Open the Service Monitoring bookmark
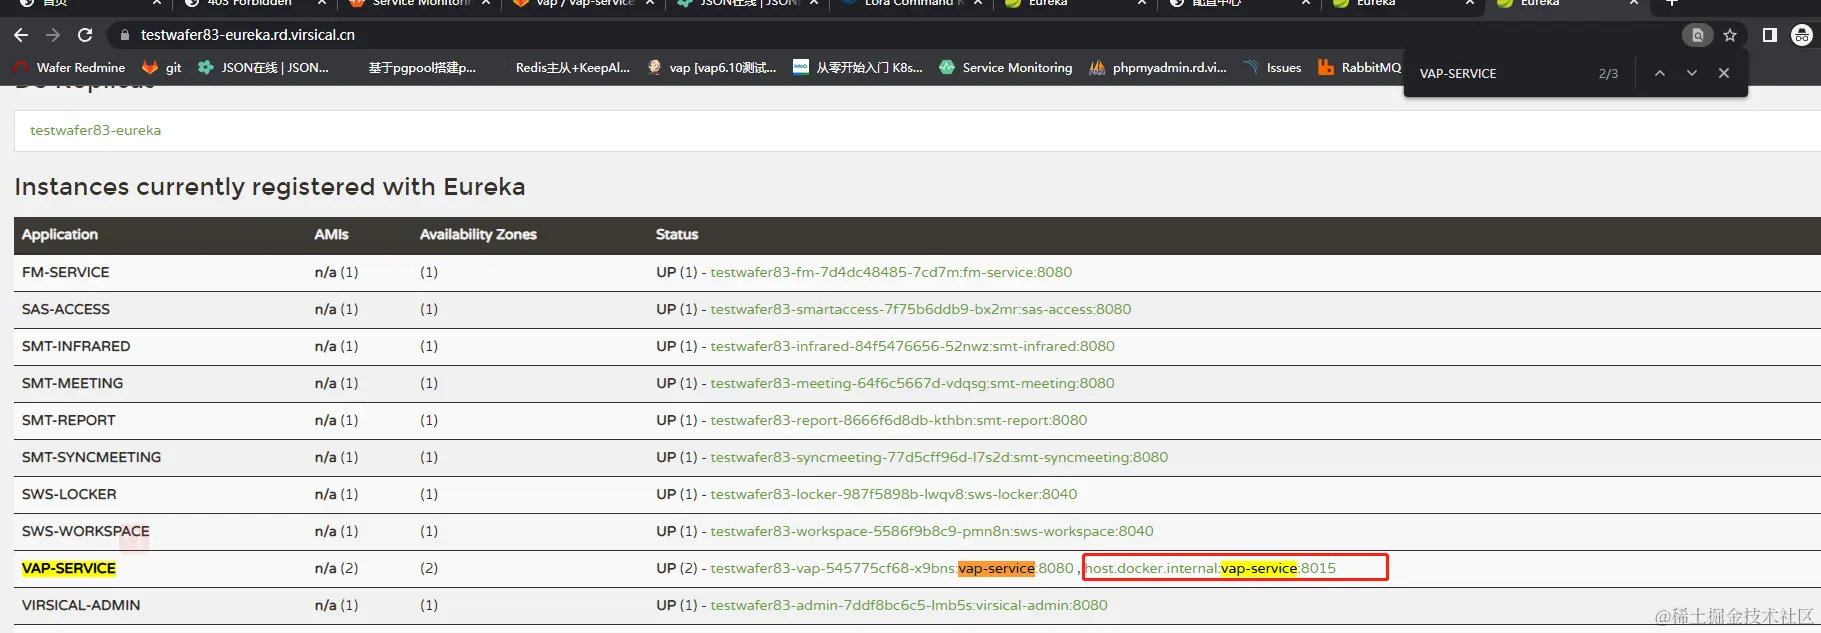 (1006, 68)
